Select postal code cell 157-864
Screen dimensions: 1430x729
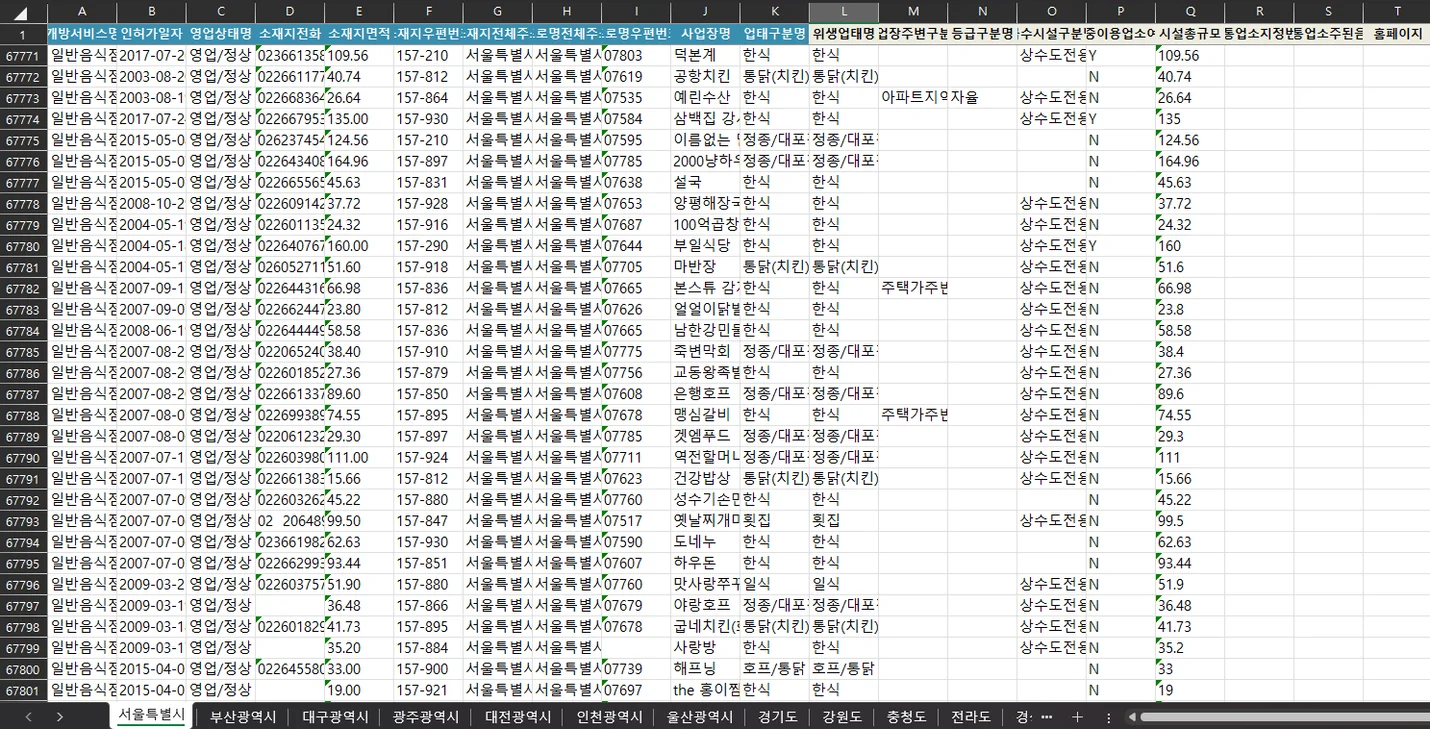pos(428,97)
